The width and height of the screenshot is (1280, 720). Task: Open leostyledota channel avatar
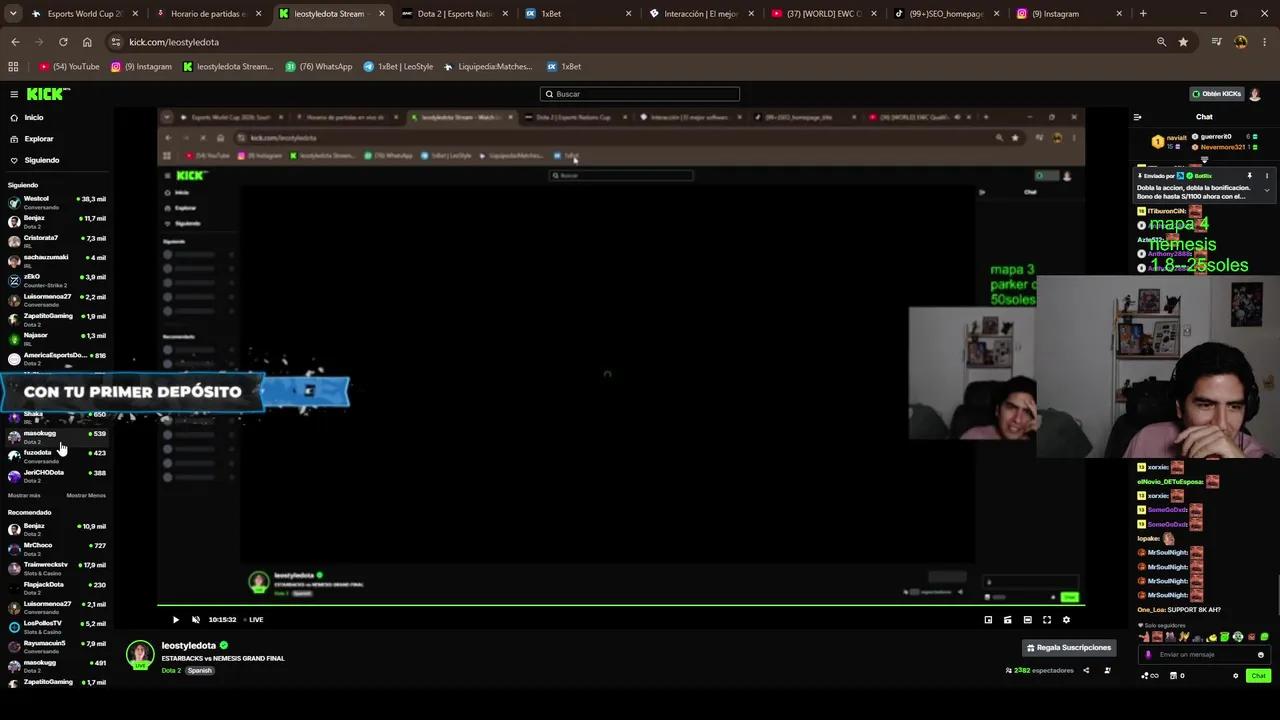coord(140,653)
